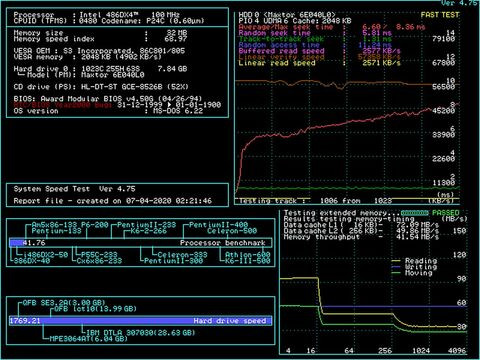Click the 'Cx6x86-233' benchmark marker
Image resolution: width=480 pixels, height=360 pixels.
click(99, 261)
